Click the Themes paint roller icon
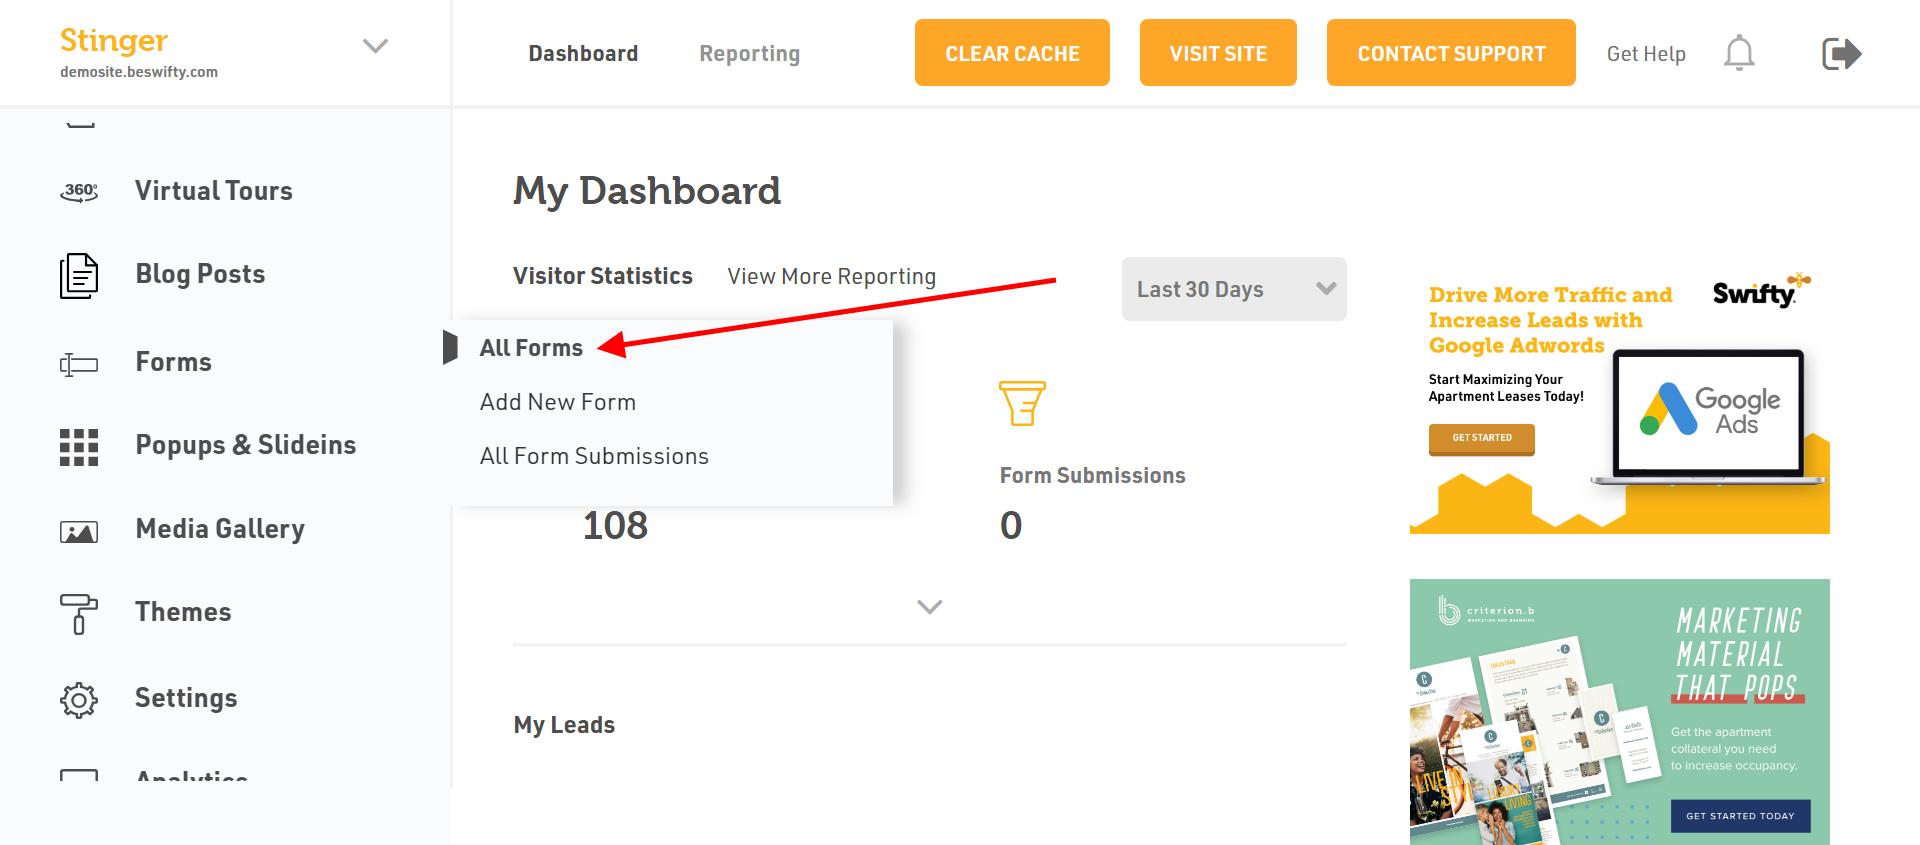1920x845 pixels. pos(79,614)
